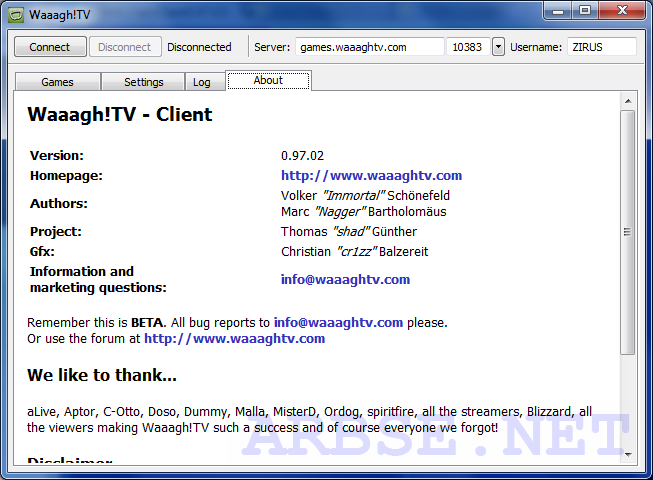Click the Username field containing ZIRUS
The width and height of the screenshot is (653, 480).
[x=601, y=47]
